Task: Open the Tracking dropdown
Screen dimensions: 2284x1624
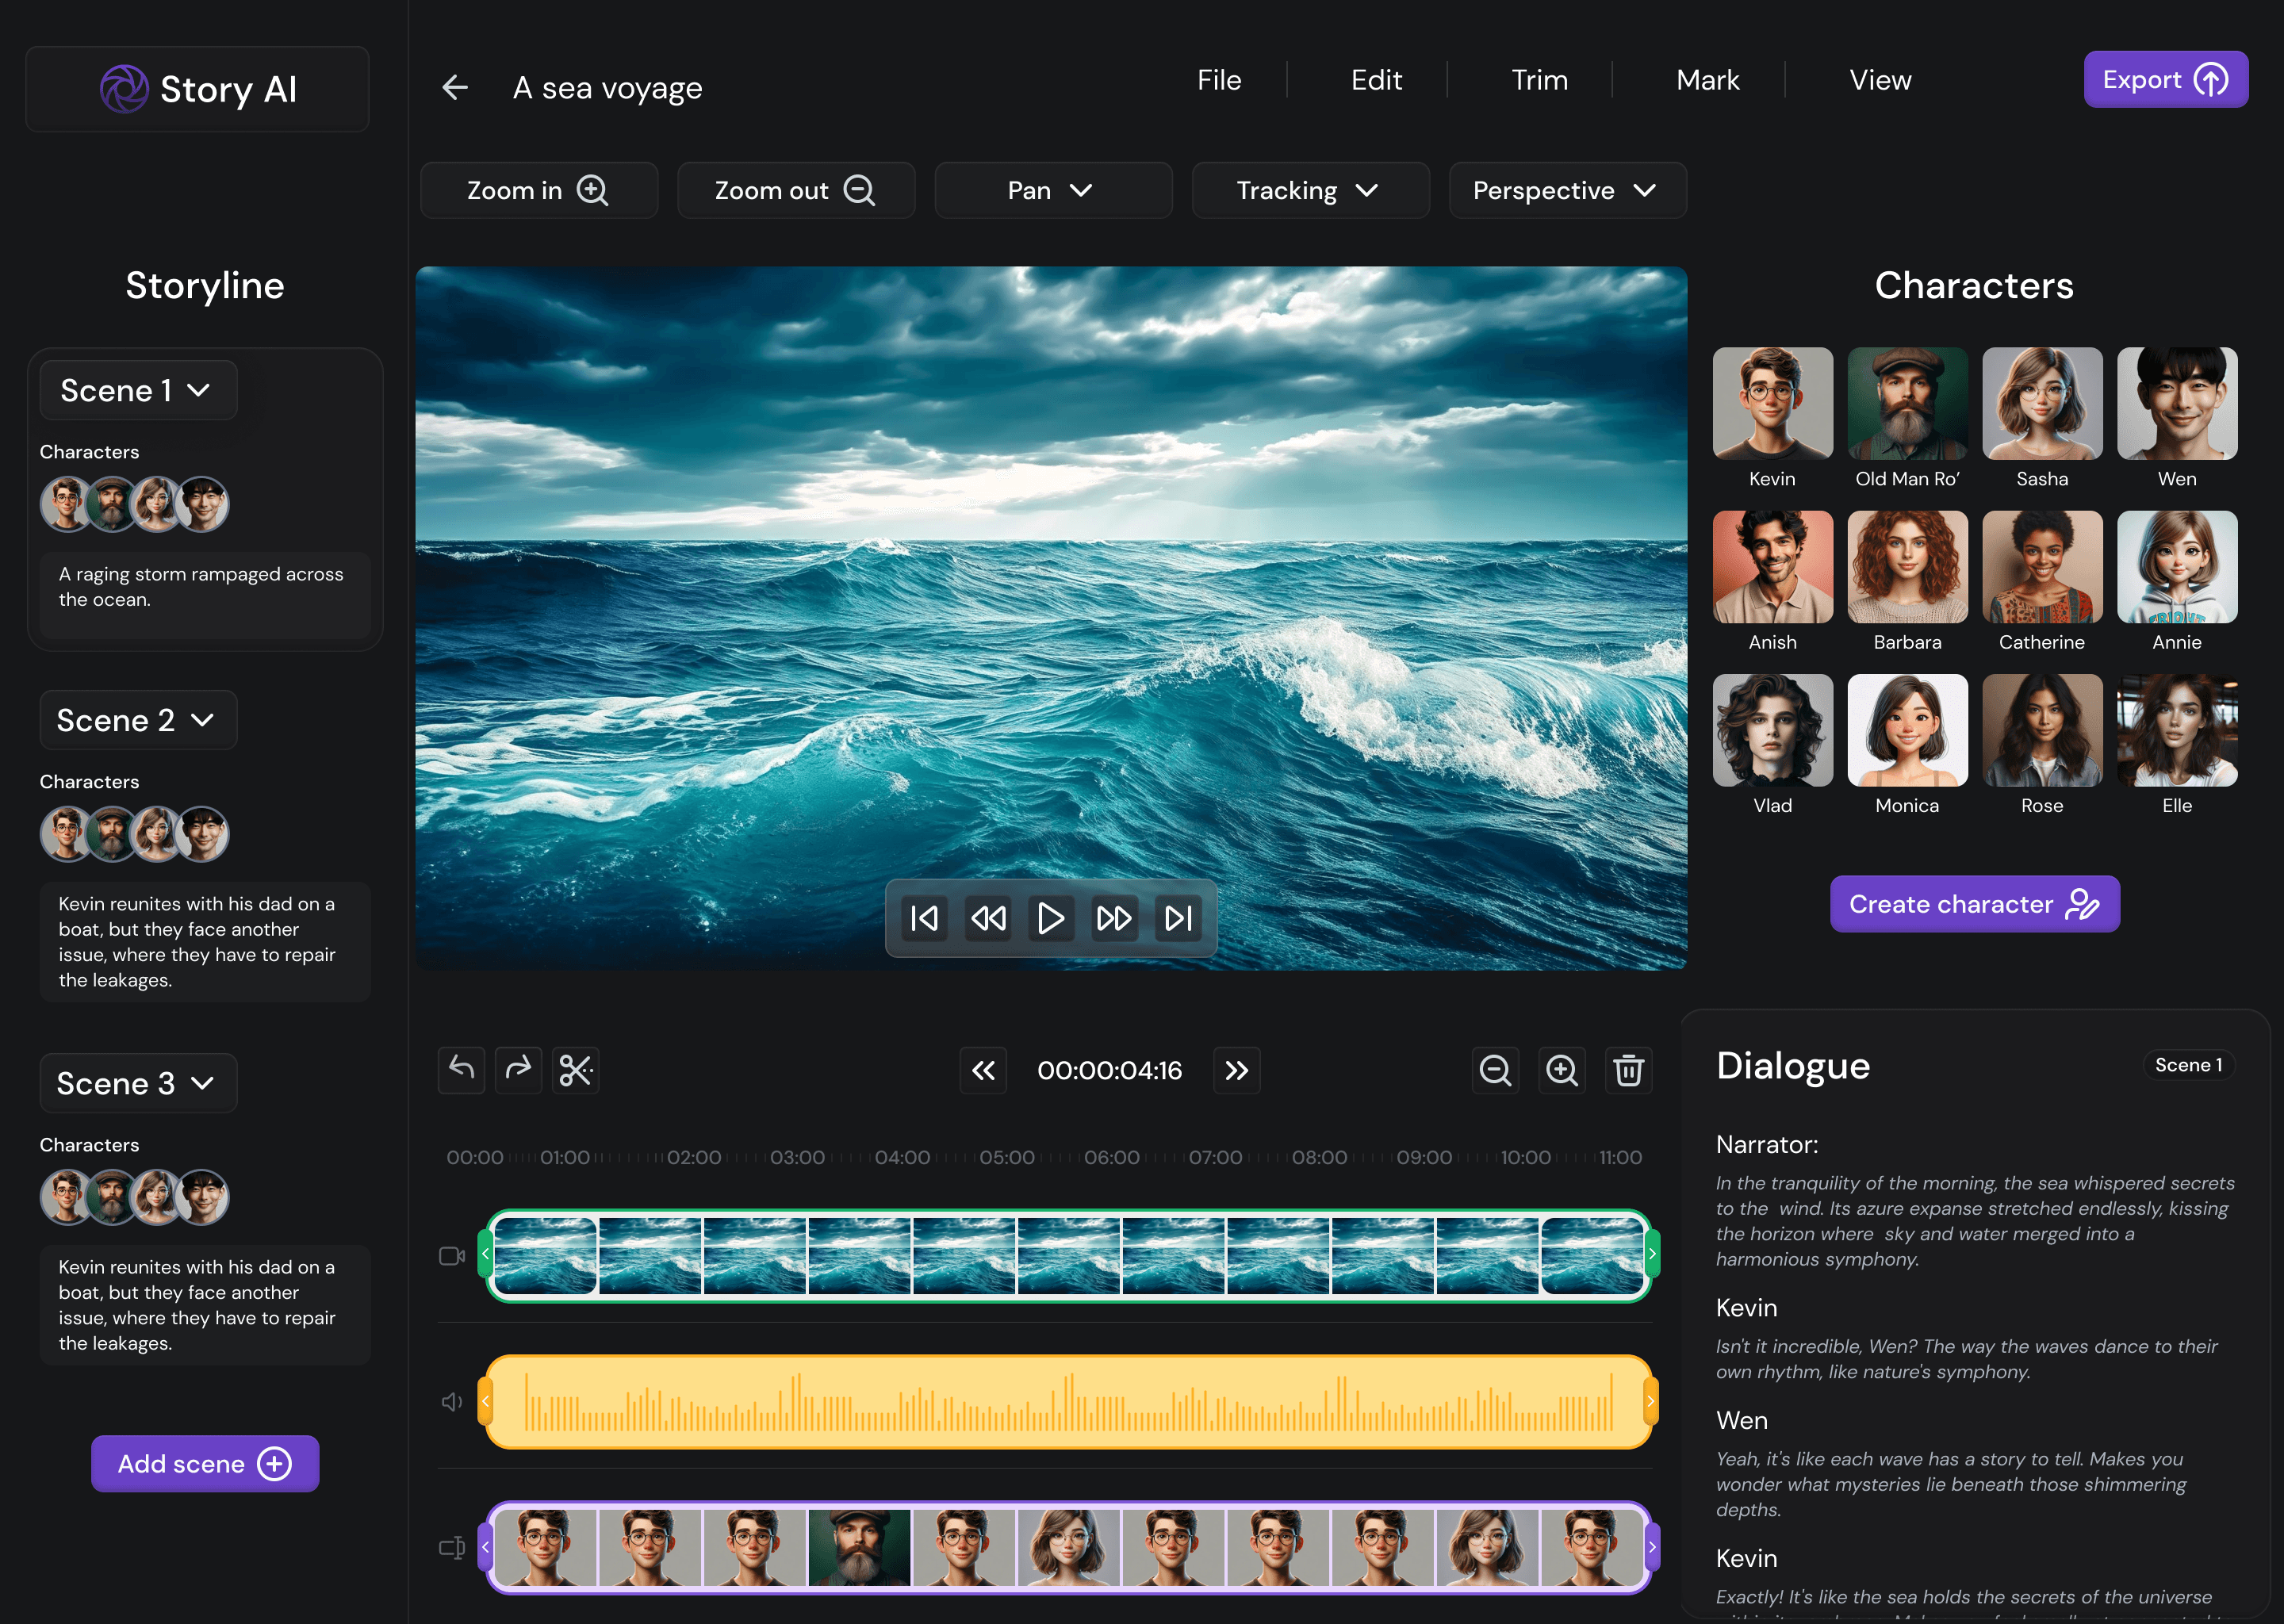Action: click(1309, 190)
